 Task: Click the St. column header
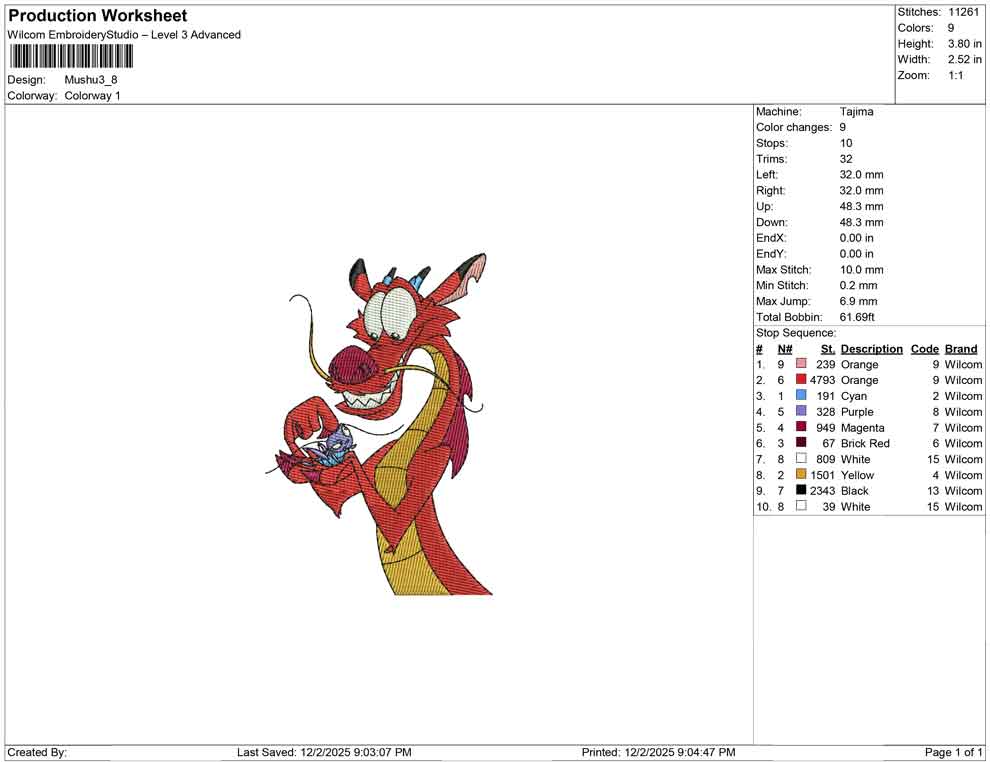coord(827,348)
